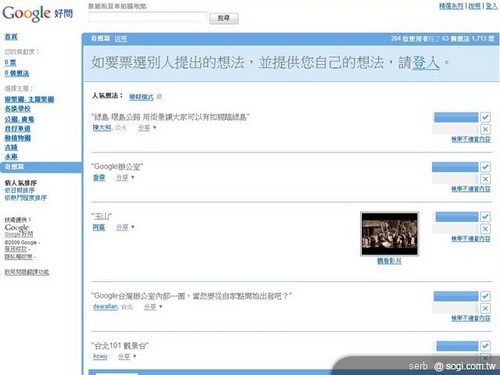Click the 0 個想法 link in the sidebar
This screenshot has height=375, width=500.
pyautogui.click(x=17, y=73)
